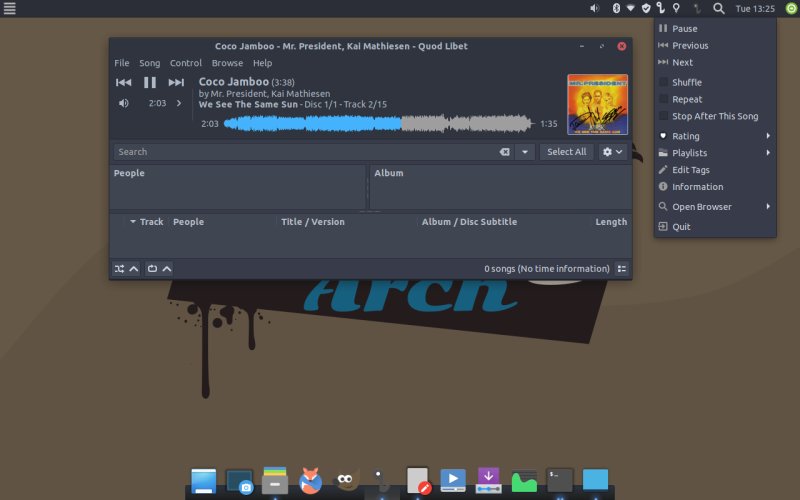
Task: Toggle repeat icon in the bottom bar
Action: (x=152, y=268)
